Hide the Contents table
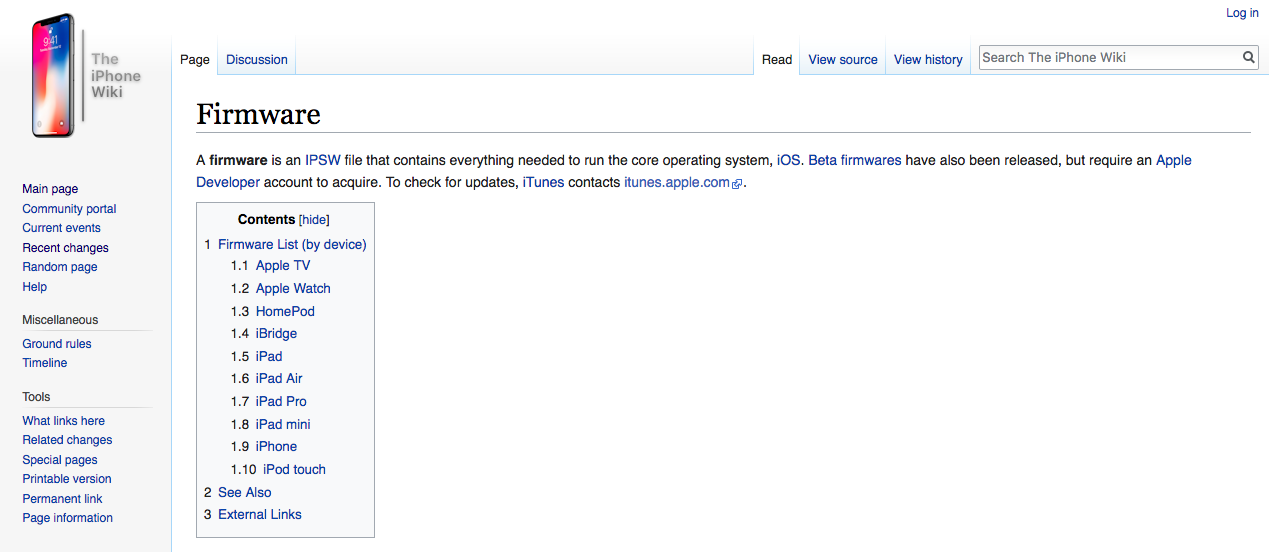This screenshot has width=1269, height=552. tap(314, 220)
